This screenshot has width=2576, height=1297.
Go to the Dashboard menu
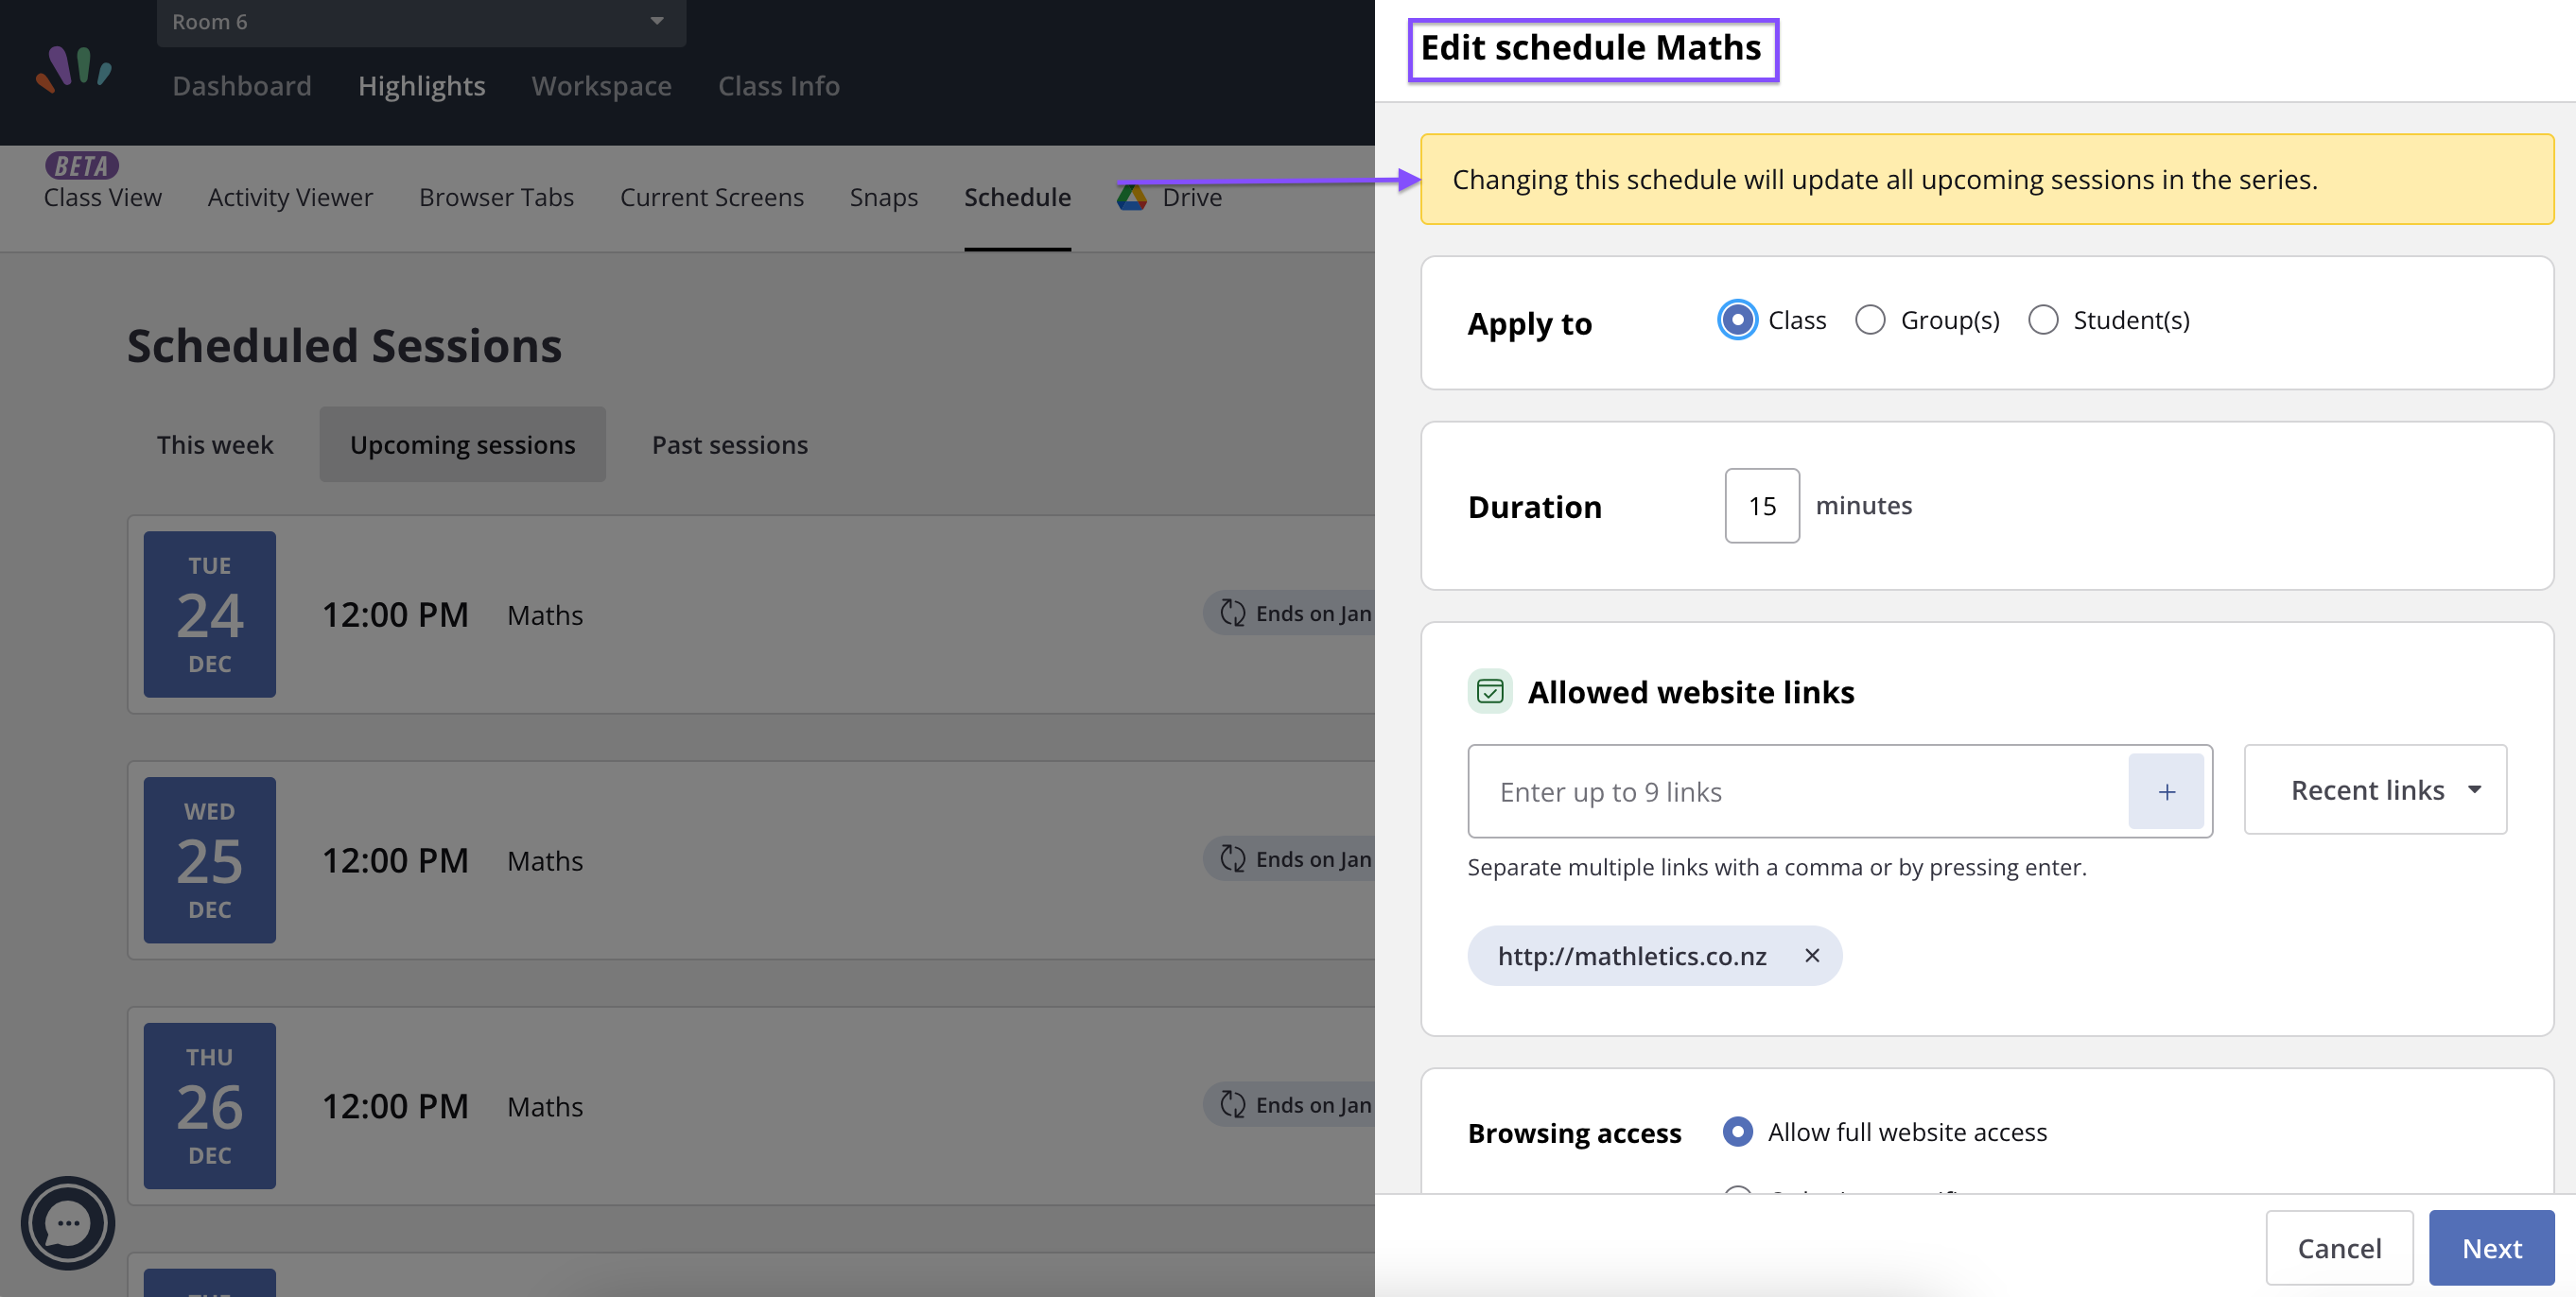pos(242,86)
